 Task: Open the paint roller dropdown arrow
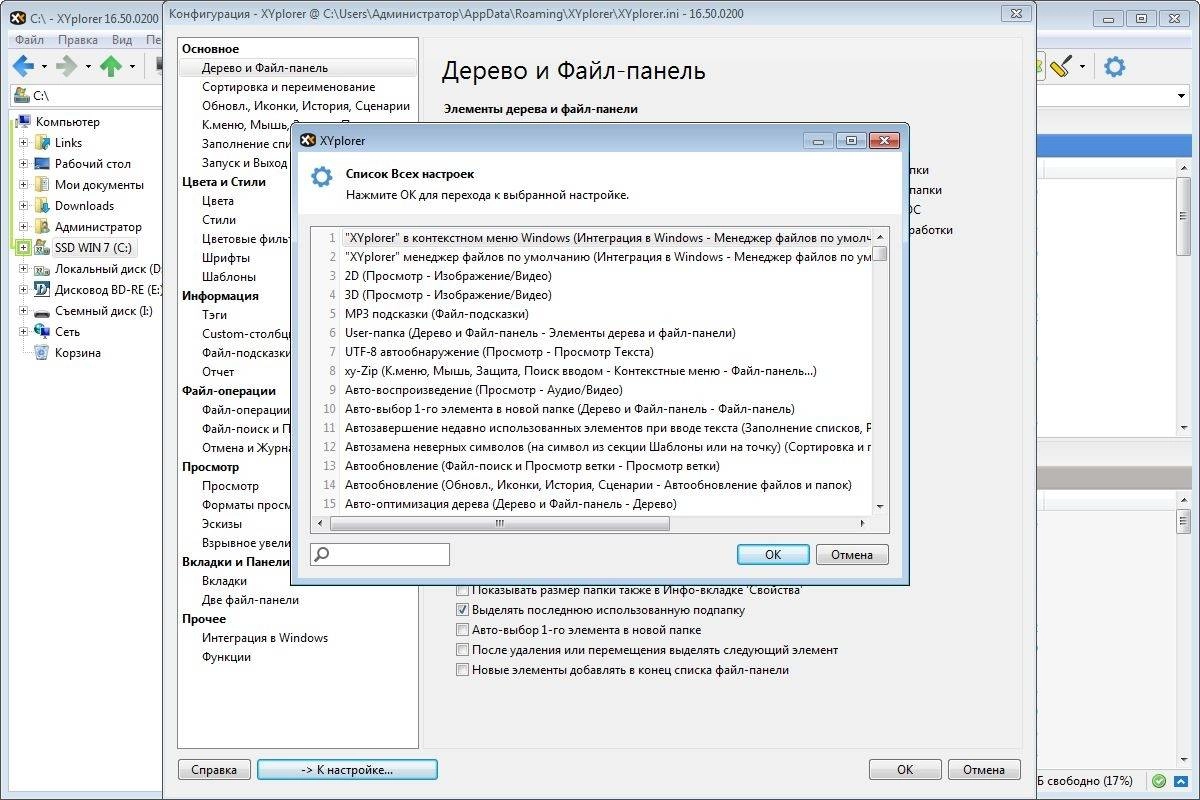pyautogui.click(x=1083, y=67)
